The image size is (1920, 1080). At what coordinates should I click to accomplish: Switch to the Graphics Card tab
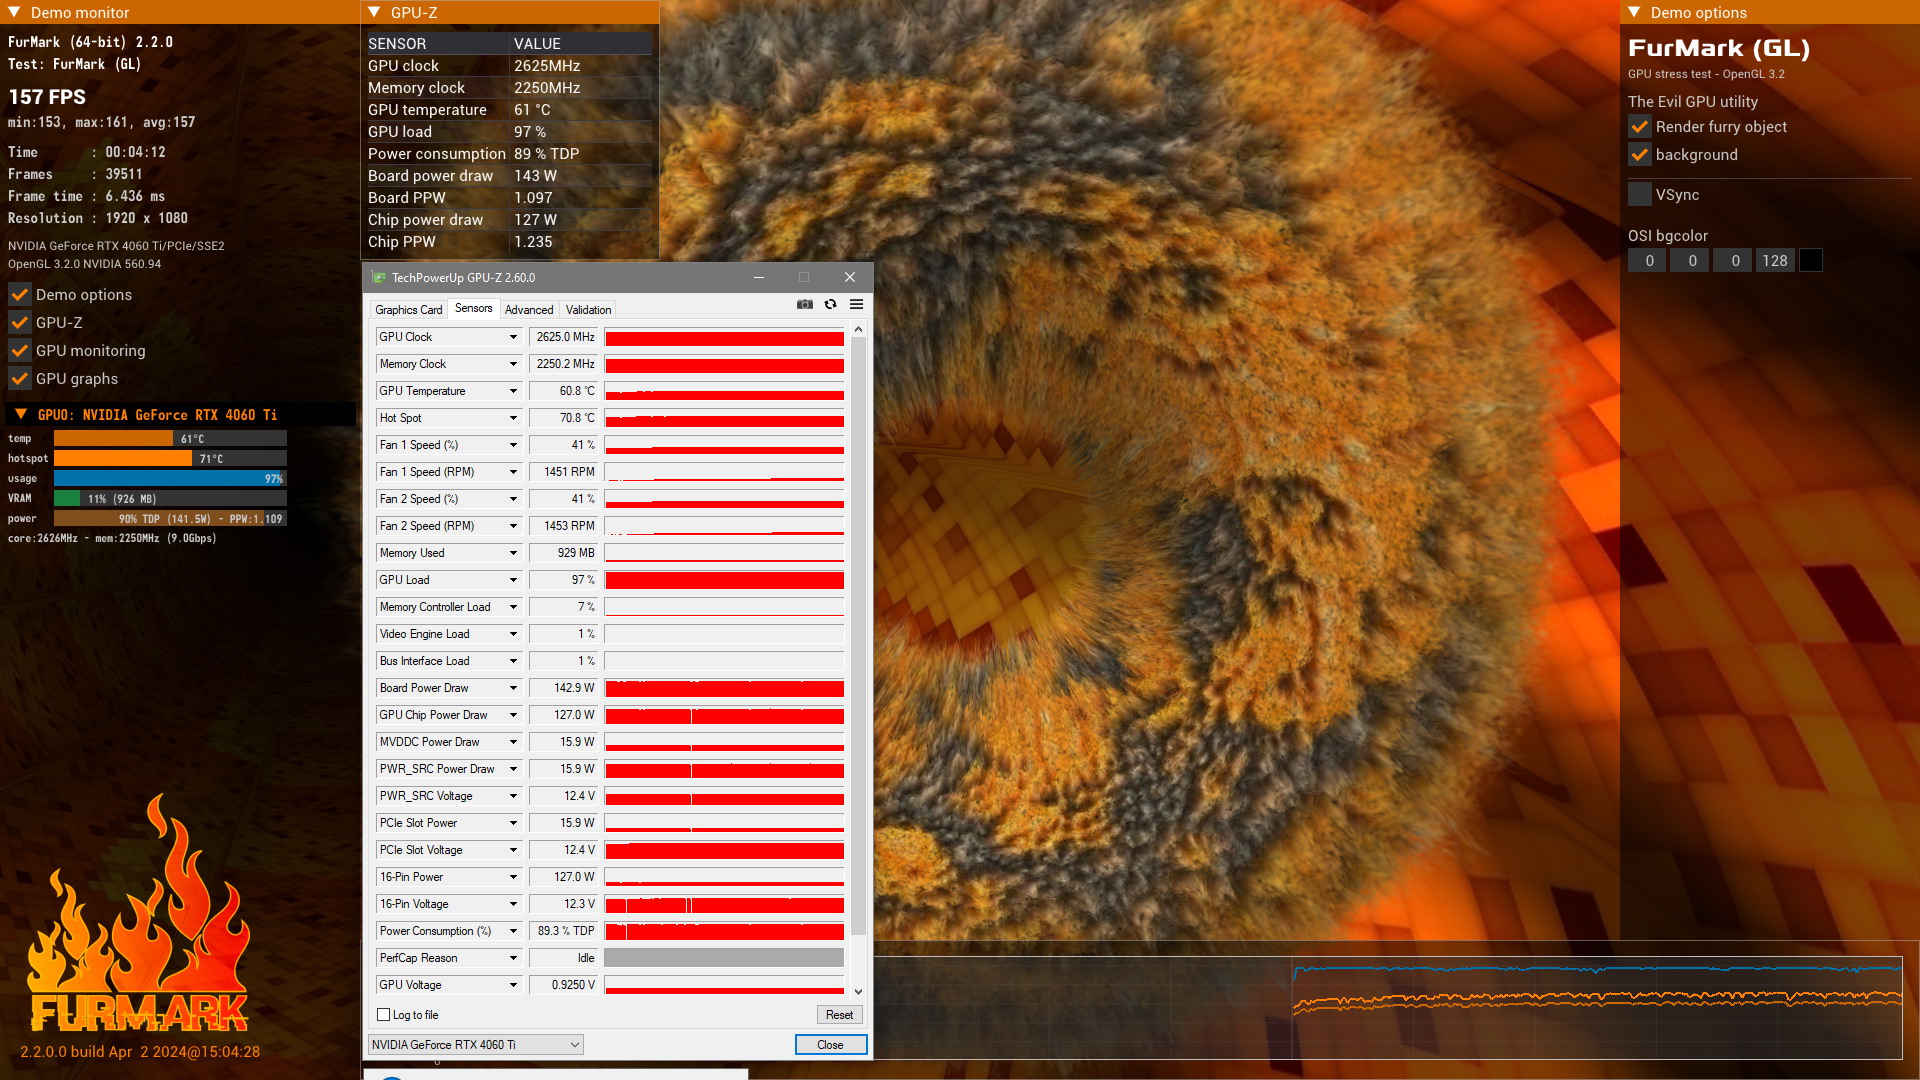tap(408, 310)
